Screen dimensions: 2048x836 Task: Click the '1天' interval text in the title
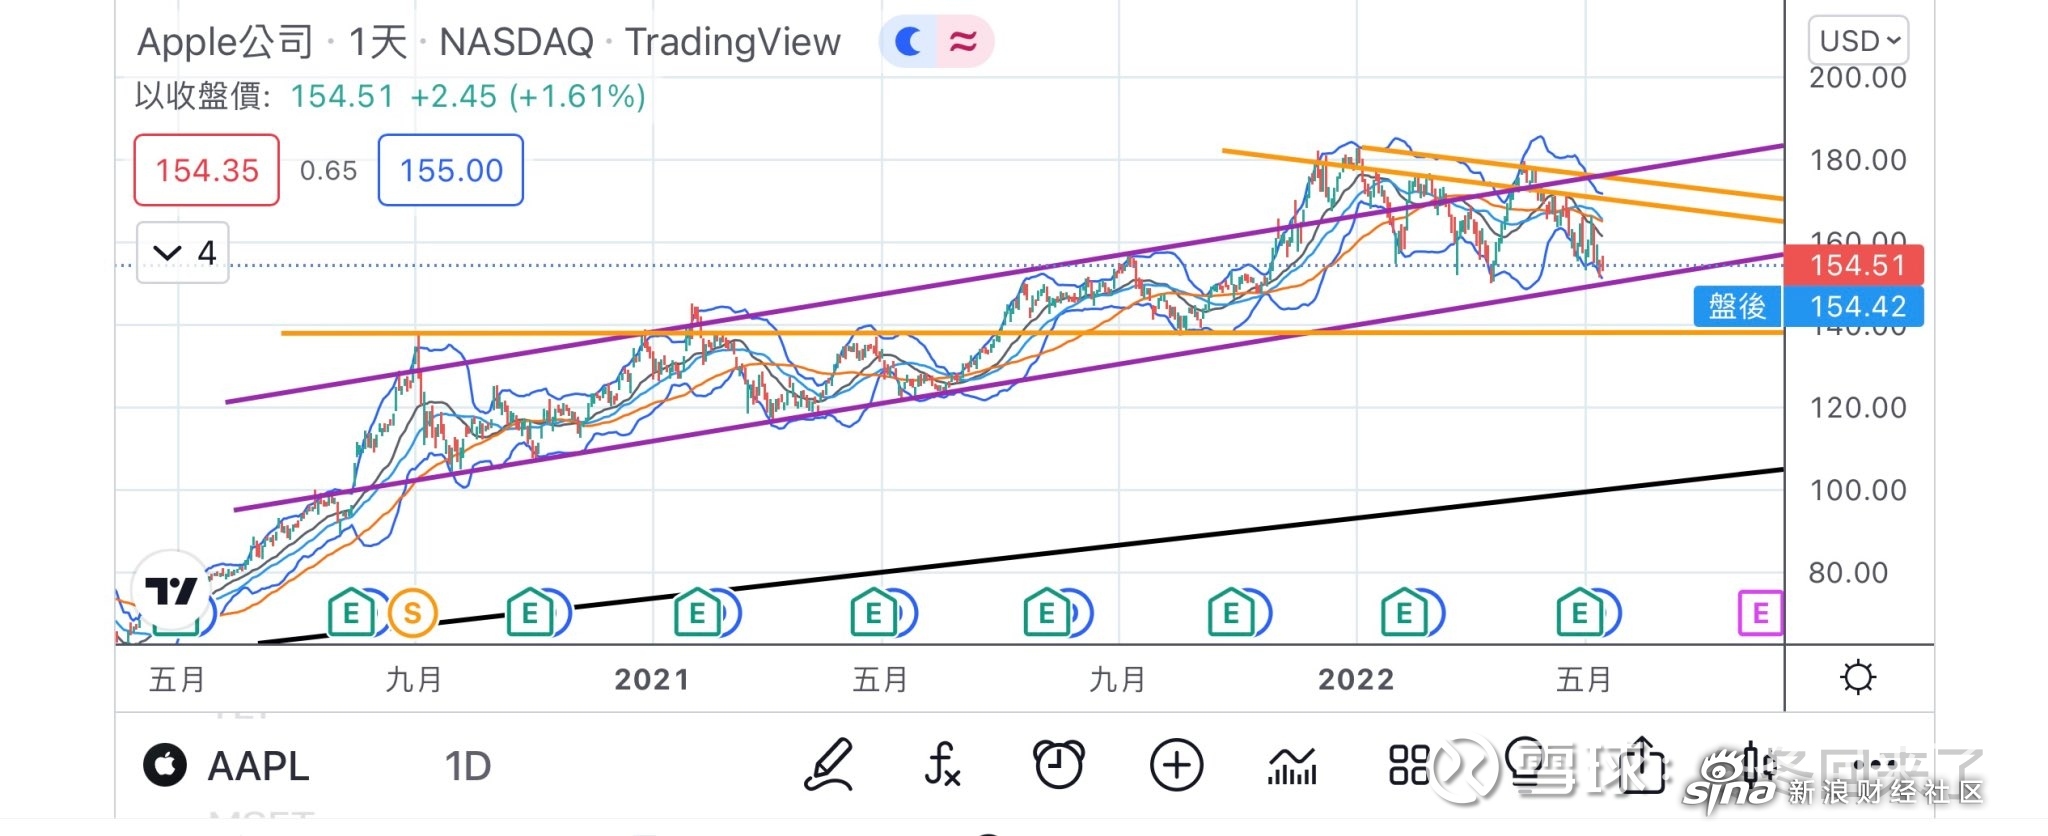tap(377, 42)
